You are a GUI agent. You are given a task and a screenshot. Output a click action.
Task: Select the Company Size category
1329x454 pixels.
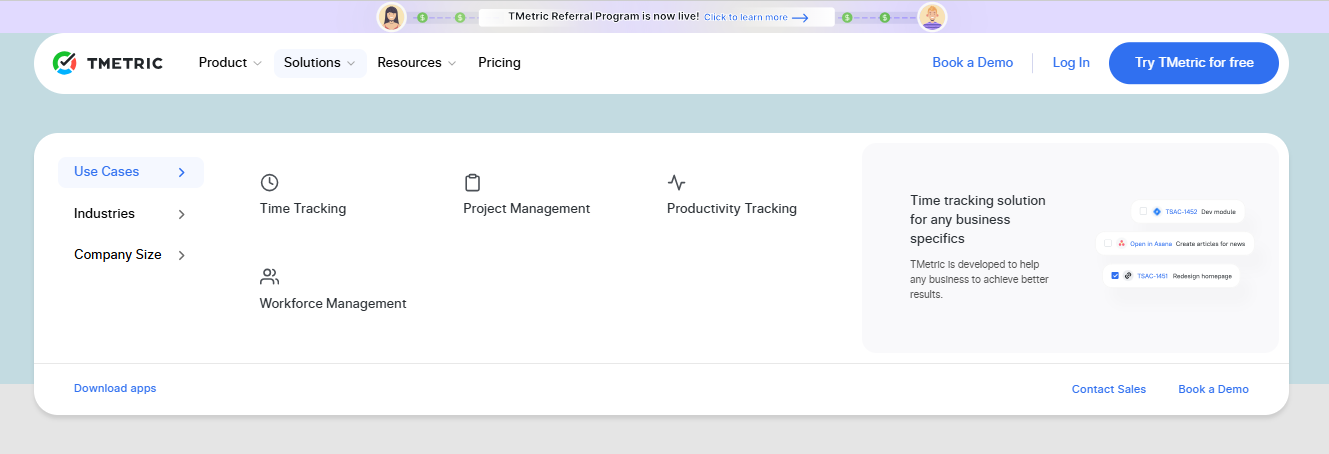coord(130,255)
